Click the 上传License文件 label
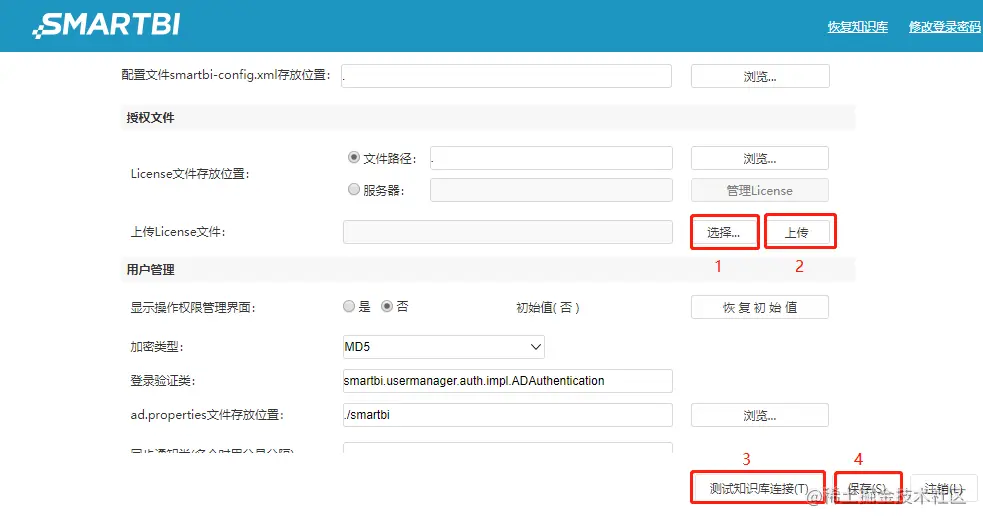This screenshot has width=983, height=523. [178, 232]
